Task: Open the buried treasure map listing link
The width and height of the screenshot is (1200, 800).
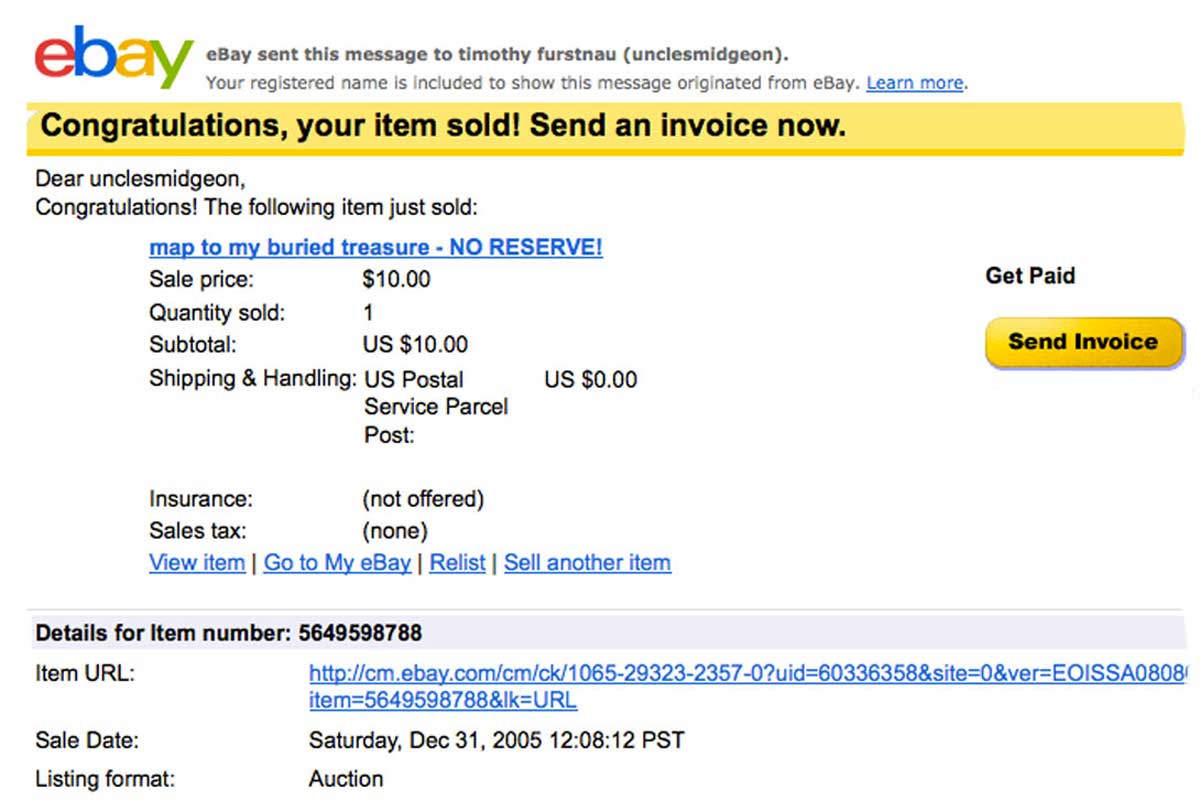Action: tap(376, 247)
